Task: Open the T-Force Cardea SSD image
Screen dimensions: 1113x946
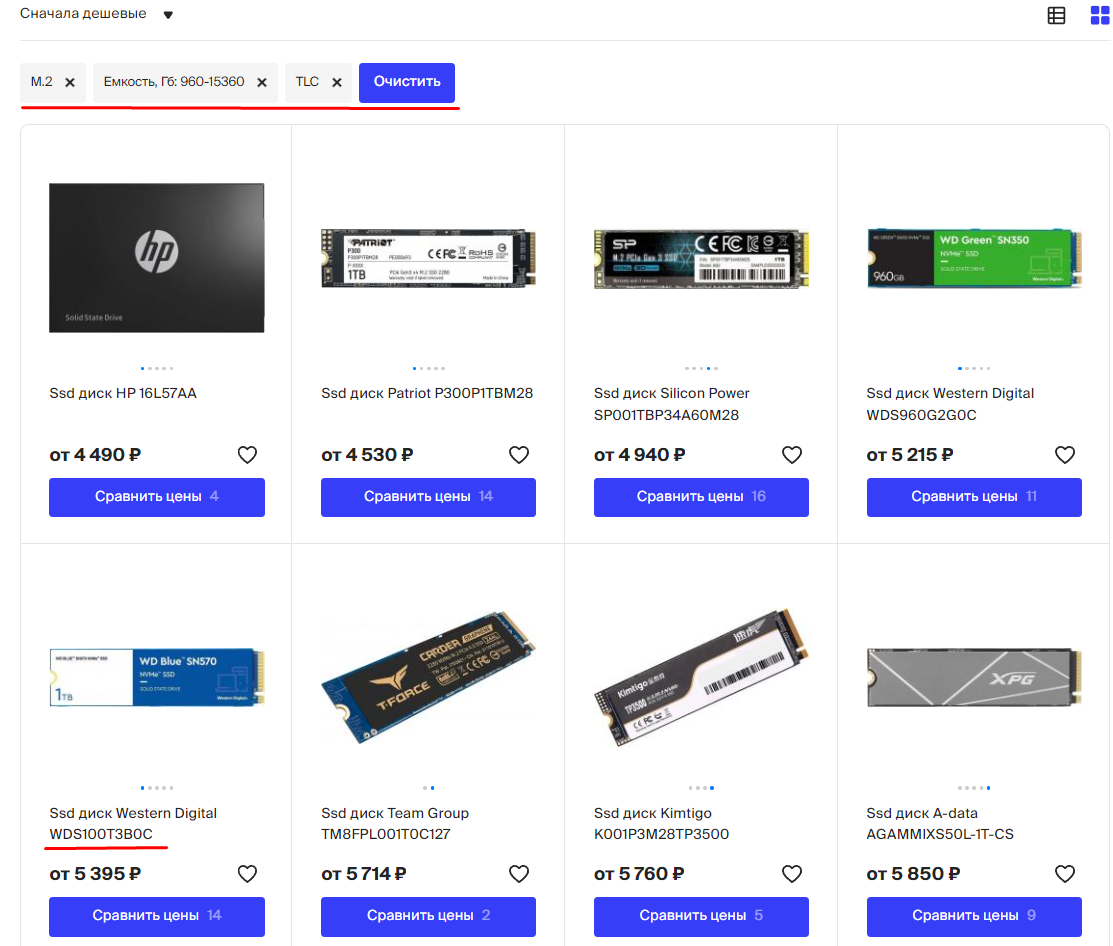Action: point(428,678)
